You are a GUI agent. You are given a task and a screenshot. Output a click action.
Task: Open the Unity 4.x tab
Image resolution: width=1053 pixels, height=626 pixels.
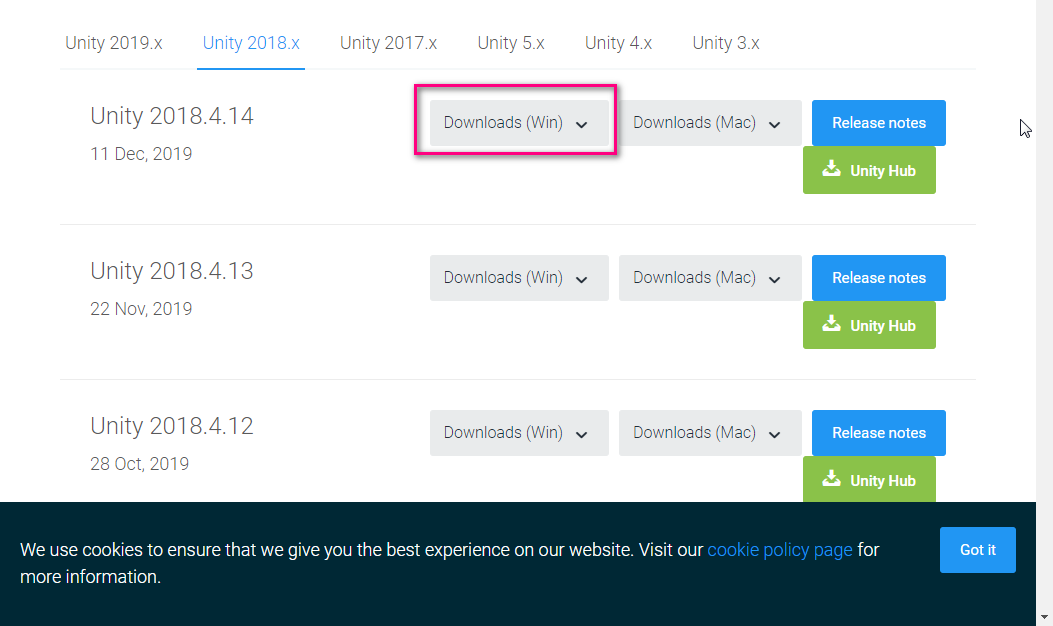click(x=619, y=43)
